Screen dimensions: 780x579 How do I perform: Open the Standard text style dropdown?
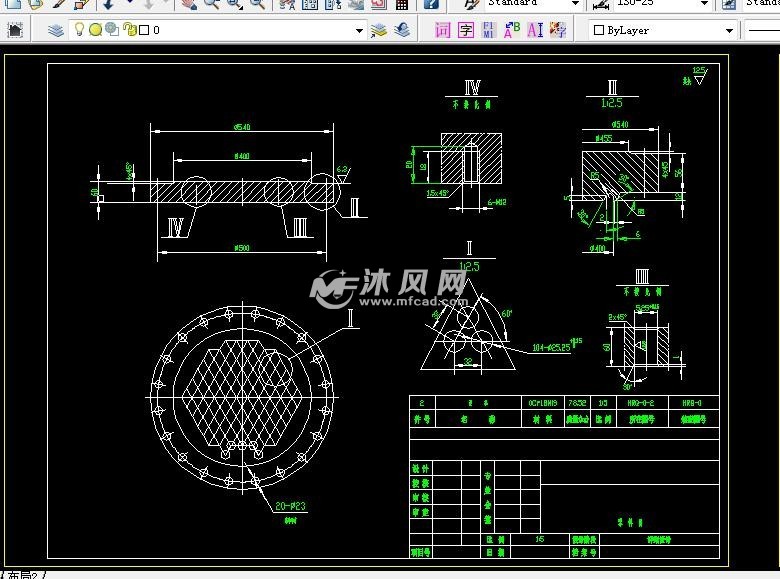click(576, 3)
